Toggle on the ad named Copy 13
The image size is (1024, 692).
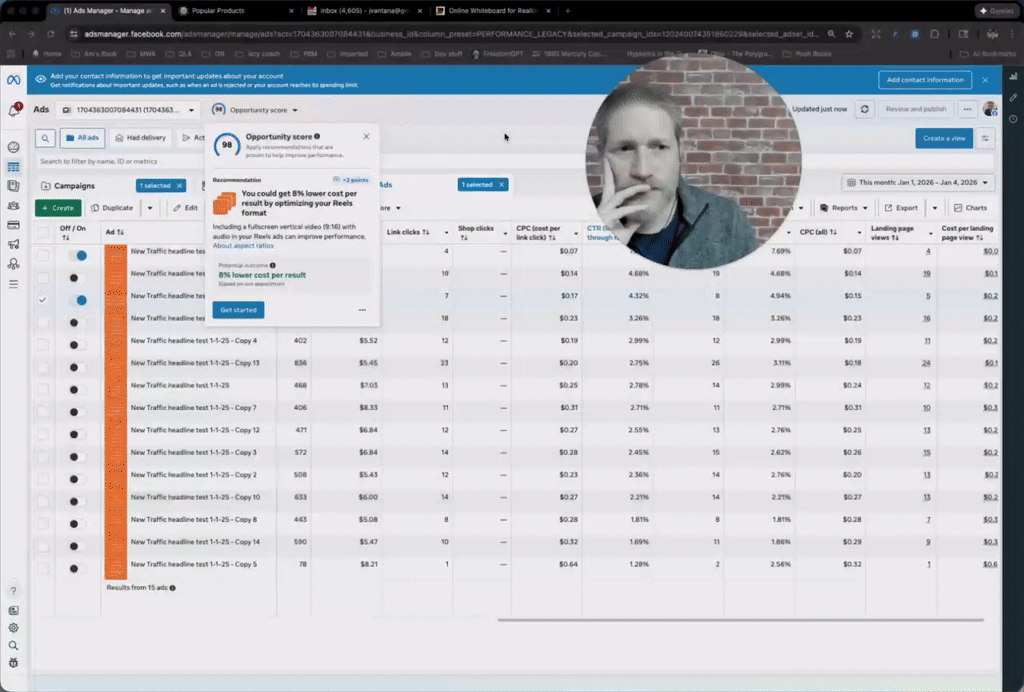click(x=77, y=367)
